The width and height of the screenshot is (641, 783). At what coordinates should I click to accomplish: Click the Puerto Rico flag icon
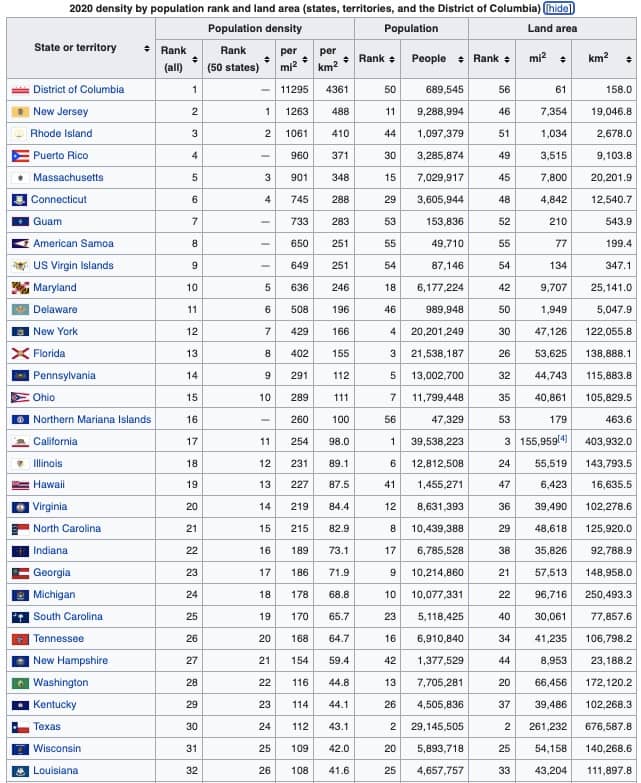(20, 156)
